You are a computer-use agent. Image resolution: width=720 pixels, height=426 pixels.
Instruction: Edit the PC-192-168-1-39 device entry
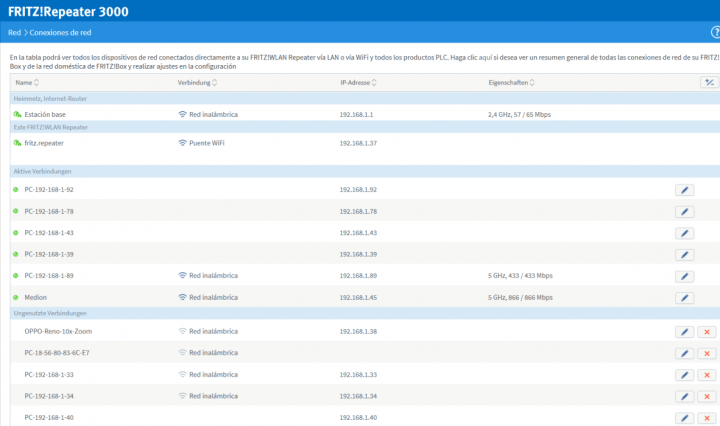tap(684, 255)
